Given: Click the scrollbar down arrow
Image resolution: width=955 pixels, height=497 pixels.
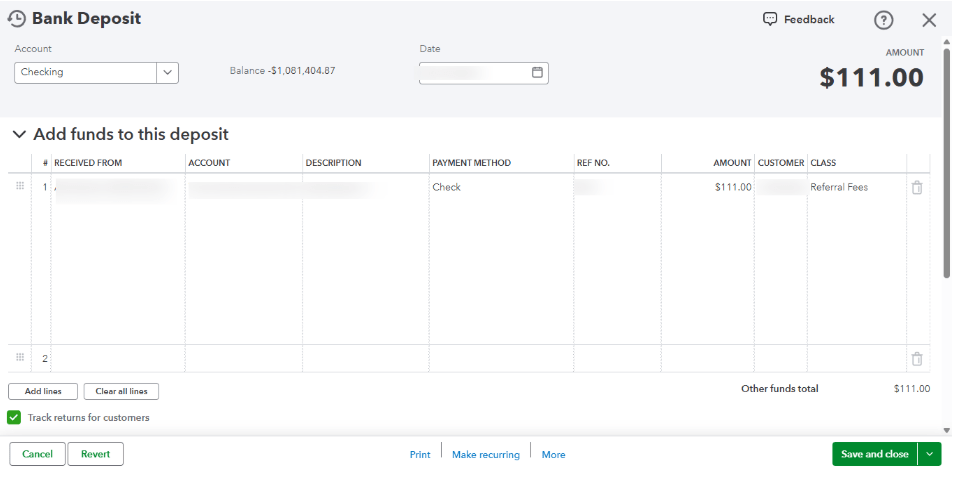Looking at the screenshot, I should click(x=946, y=430).
